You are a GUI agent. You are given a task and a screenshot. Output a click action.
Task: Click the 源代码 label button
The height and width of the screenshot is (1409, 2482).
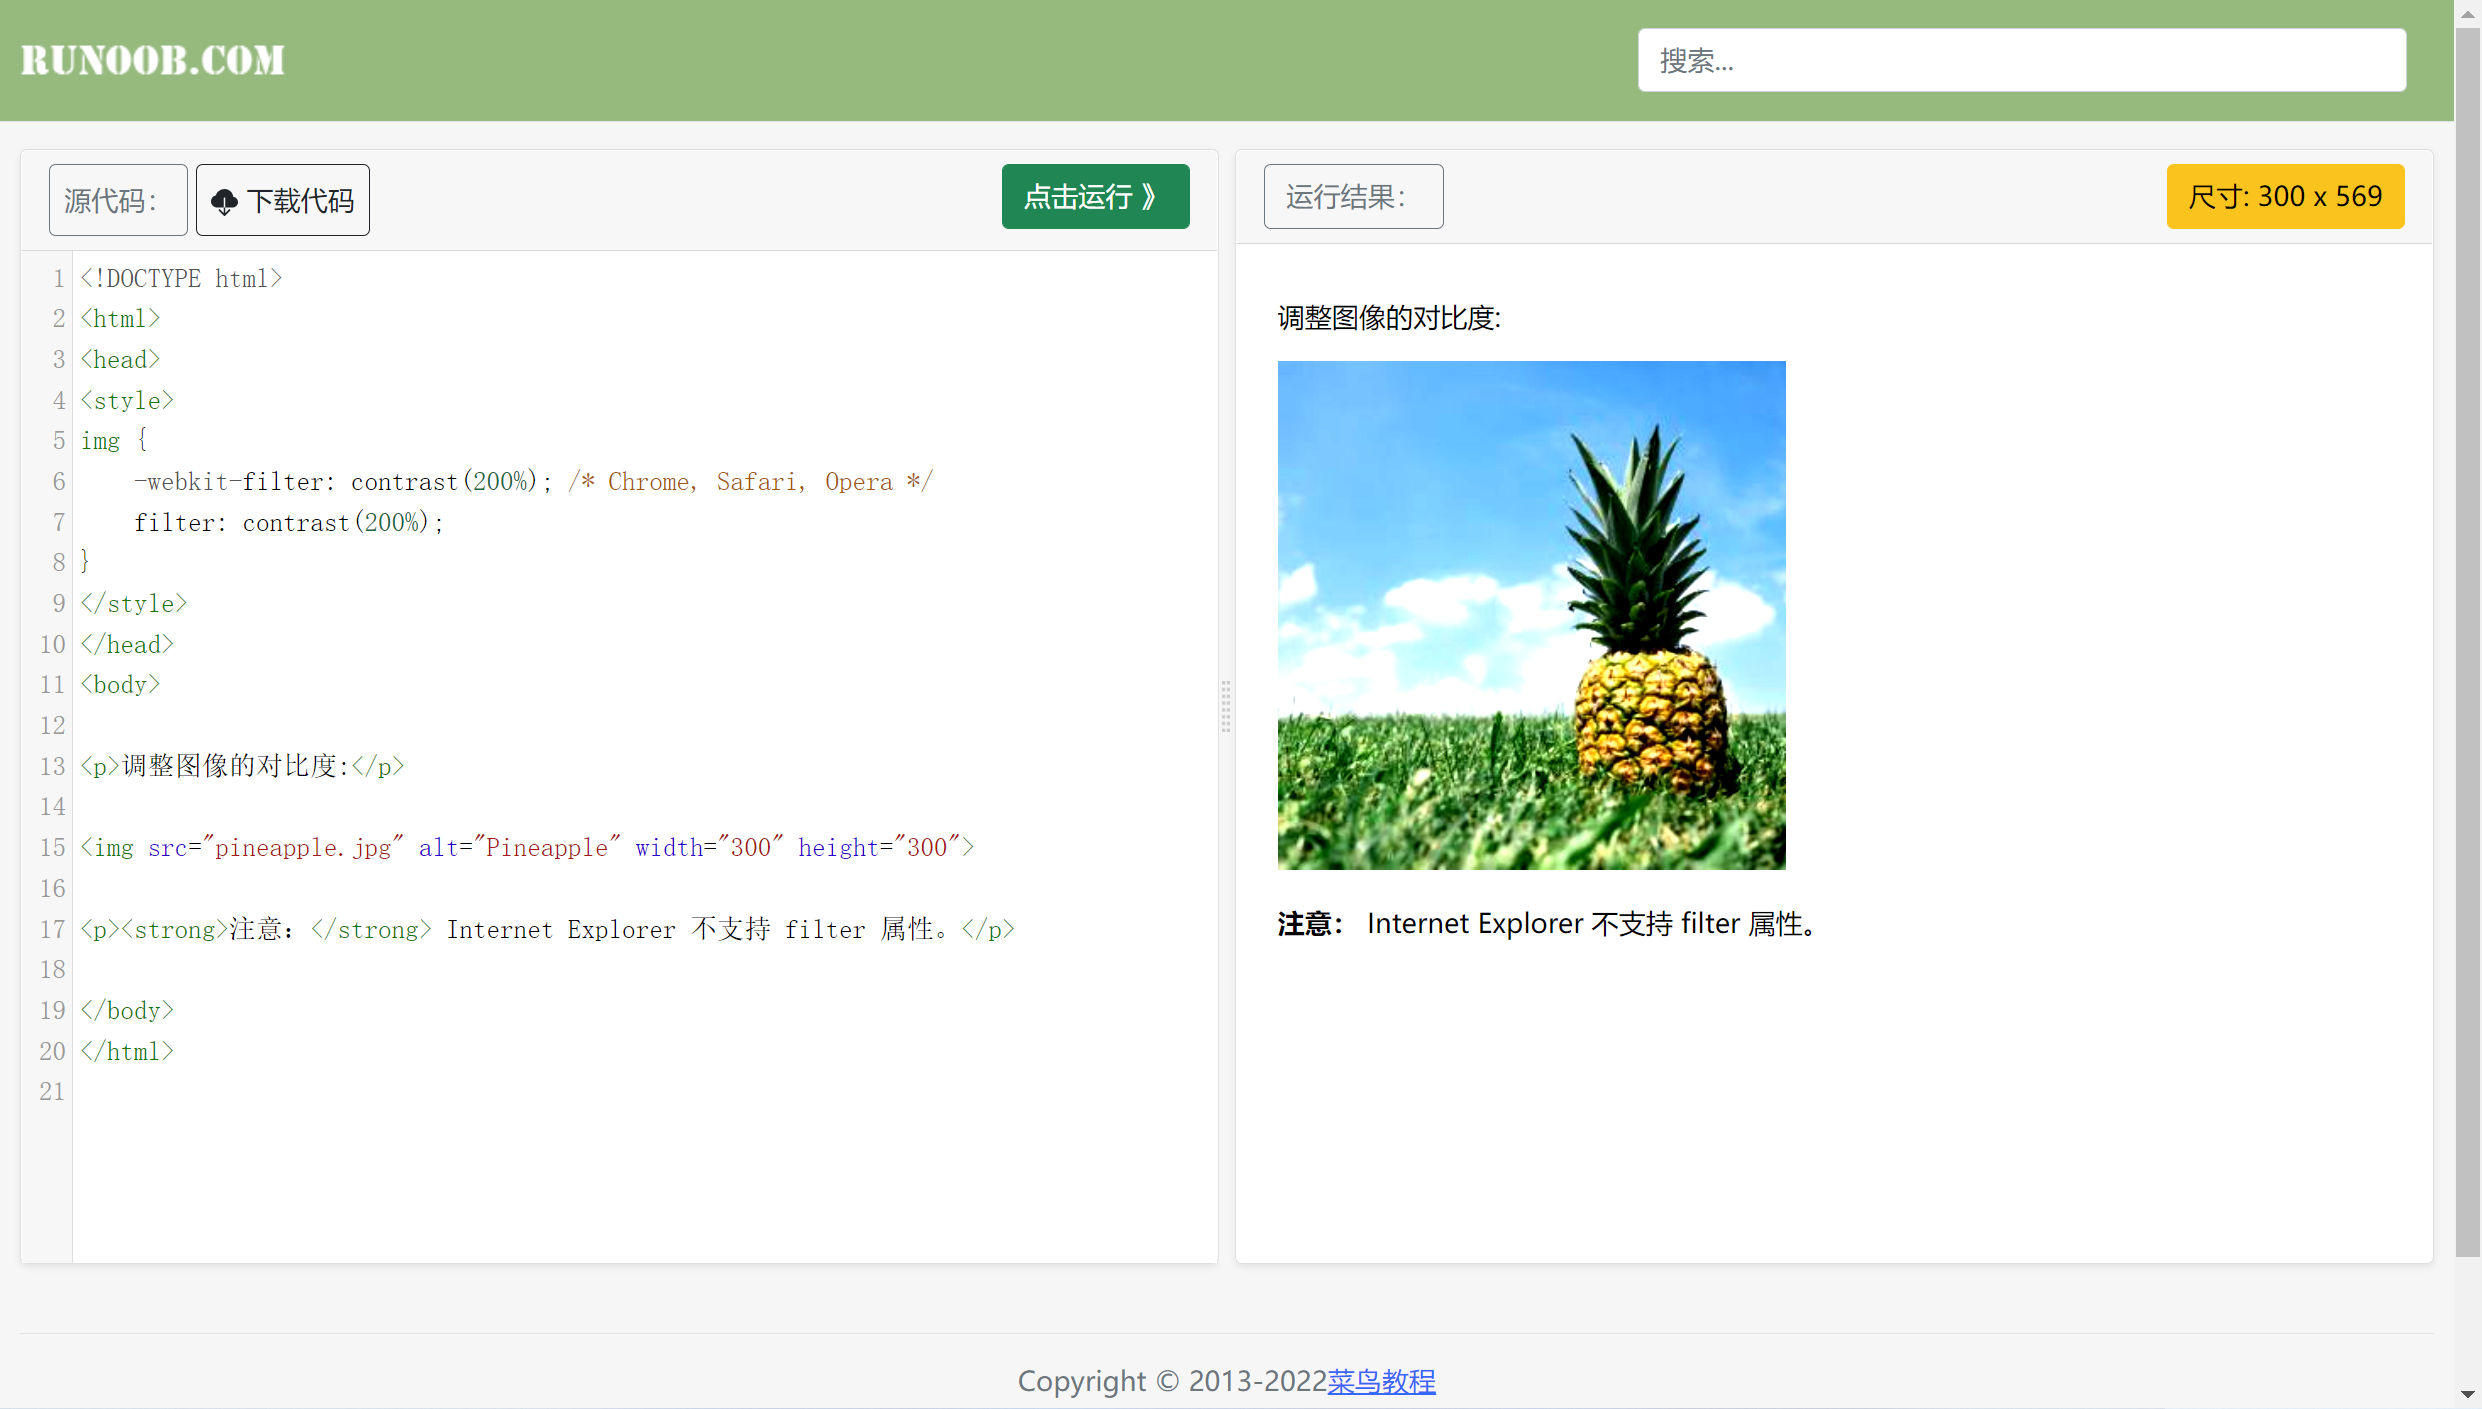pos(118,200)
